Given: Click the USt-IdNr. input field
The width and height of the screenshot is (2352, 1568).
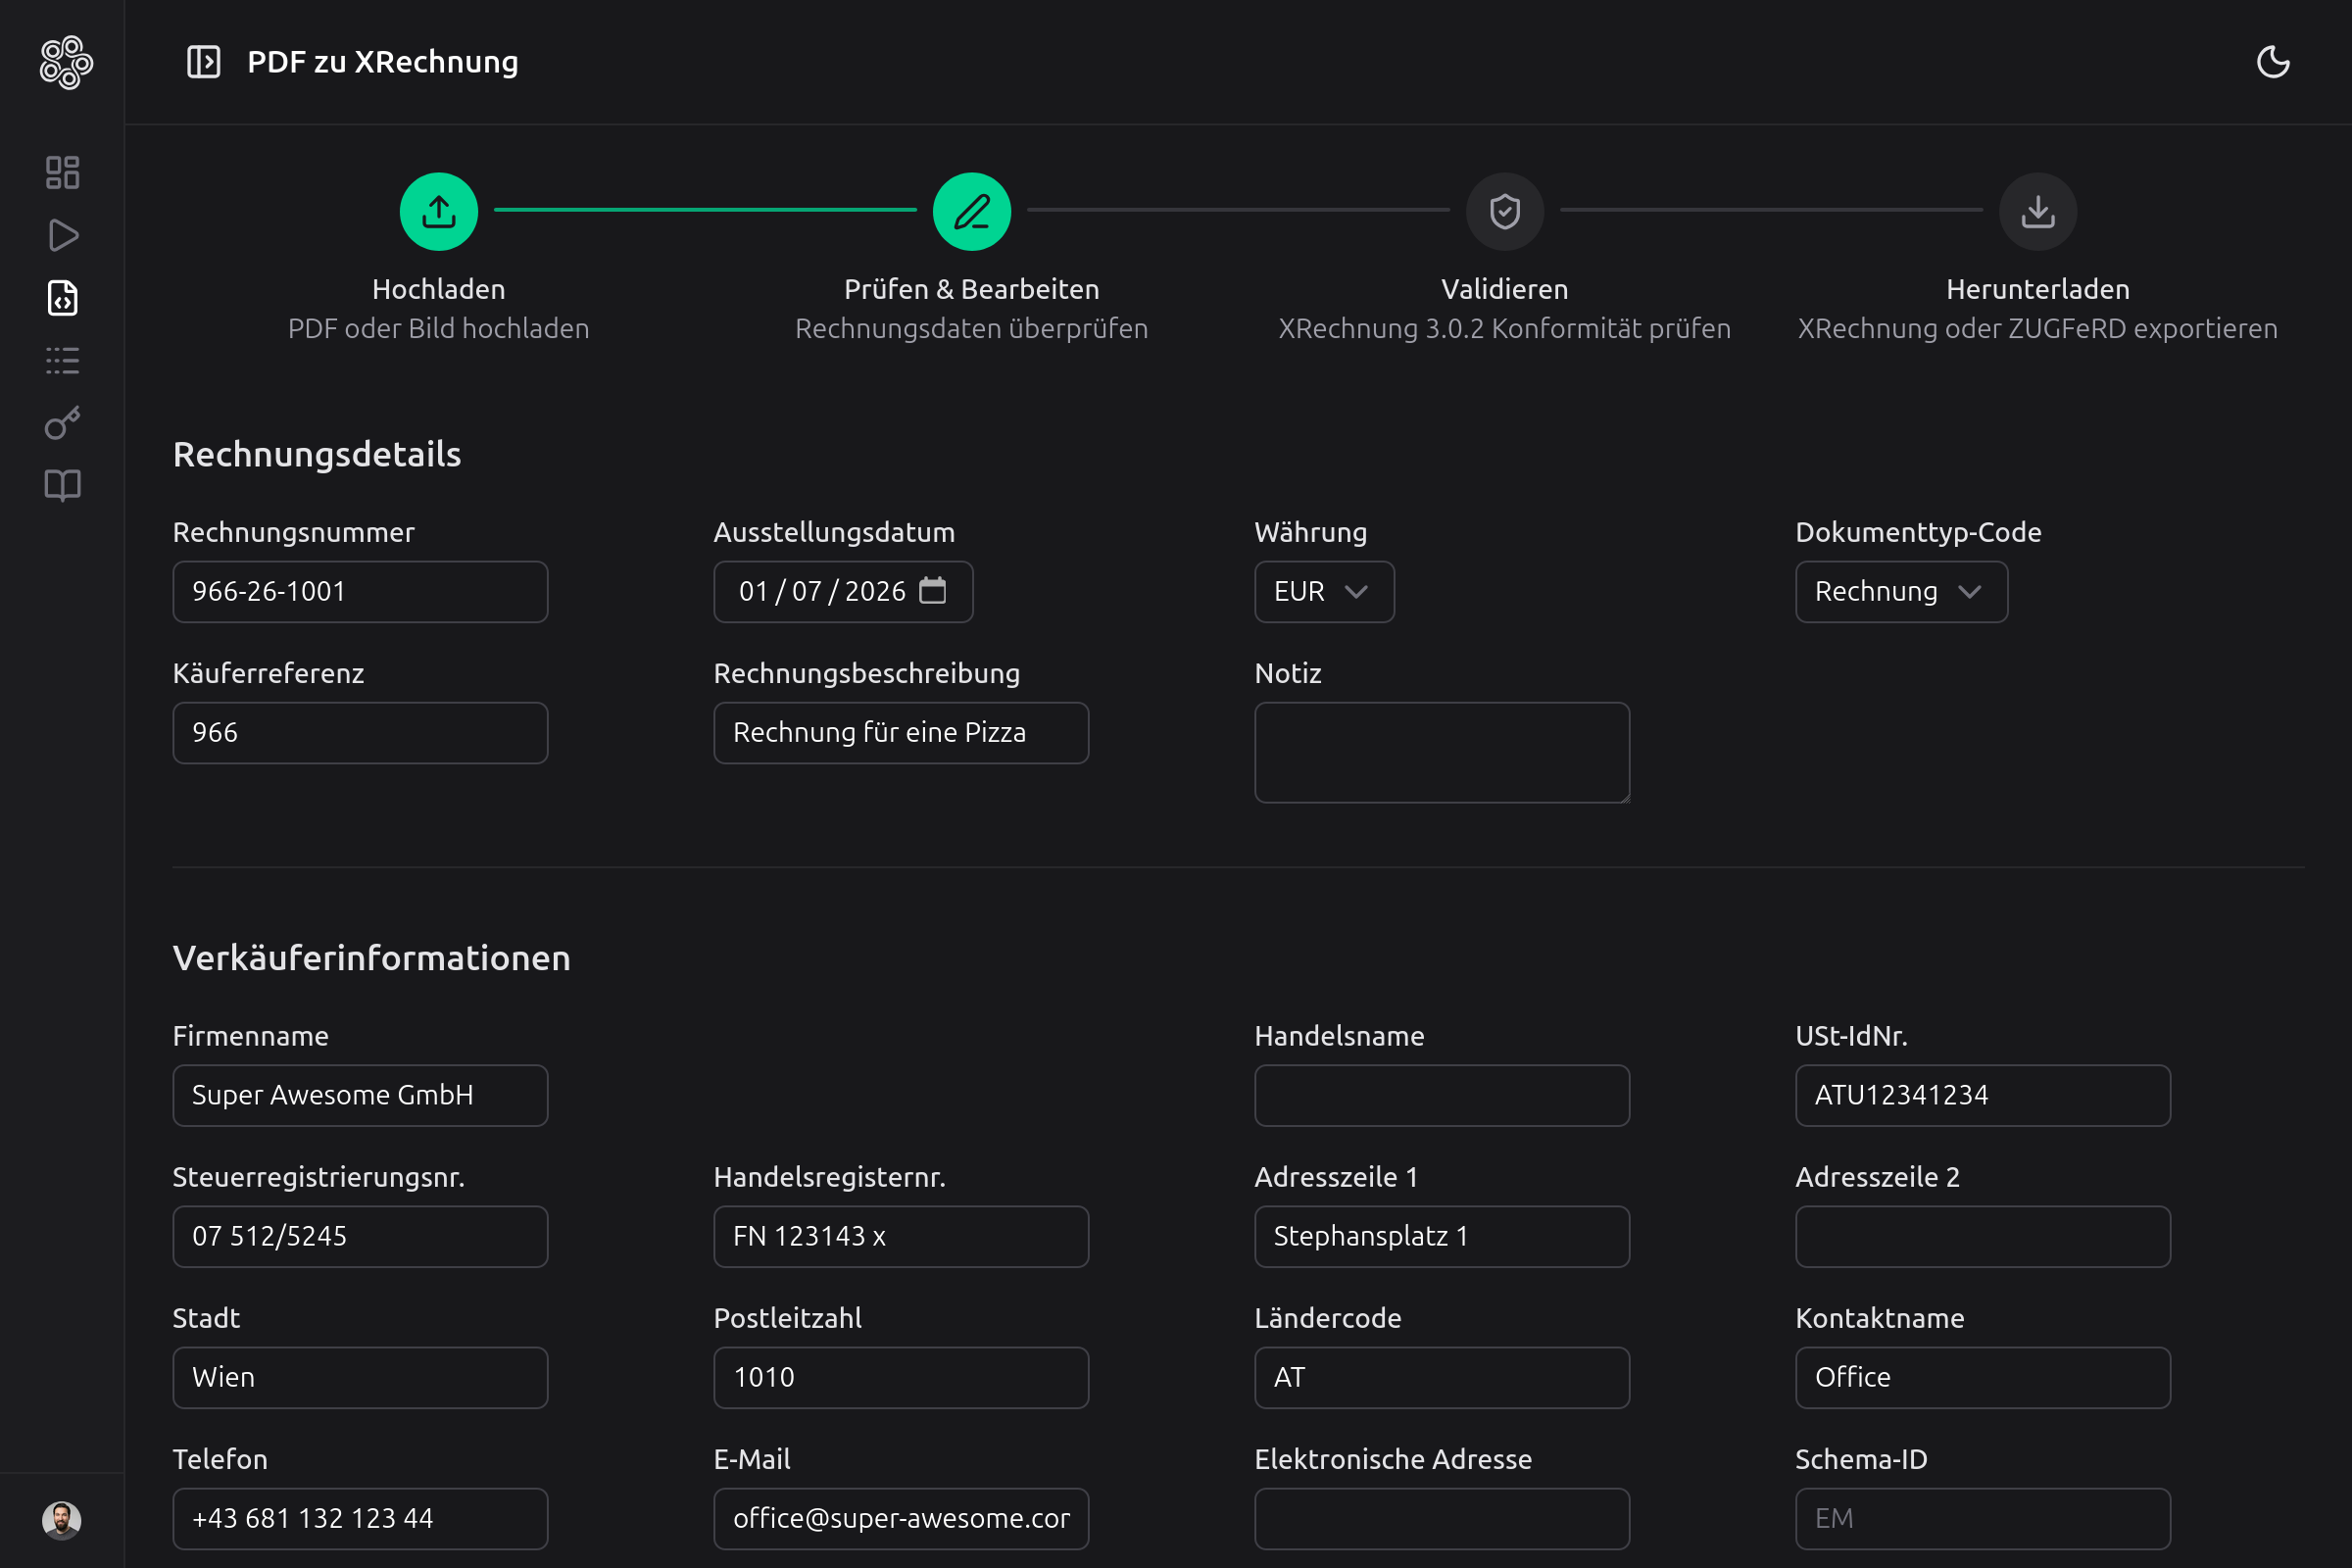Looking at the screenshot, I should click(x=1982, y=1095).
